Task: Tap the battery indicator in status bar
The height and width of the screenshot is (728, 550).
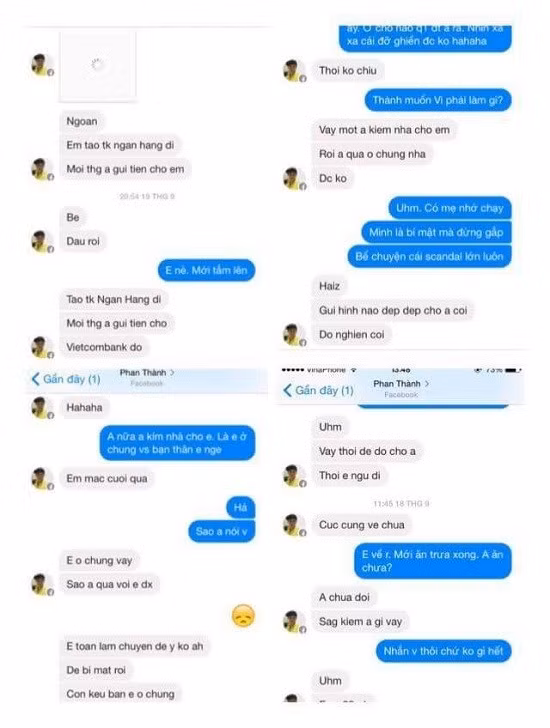Action: [512, 370]
